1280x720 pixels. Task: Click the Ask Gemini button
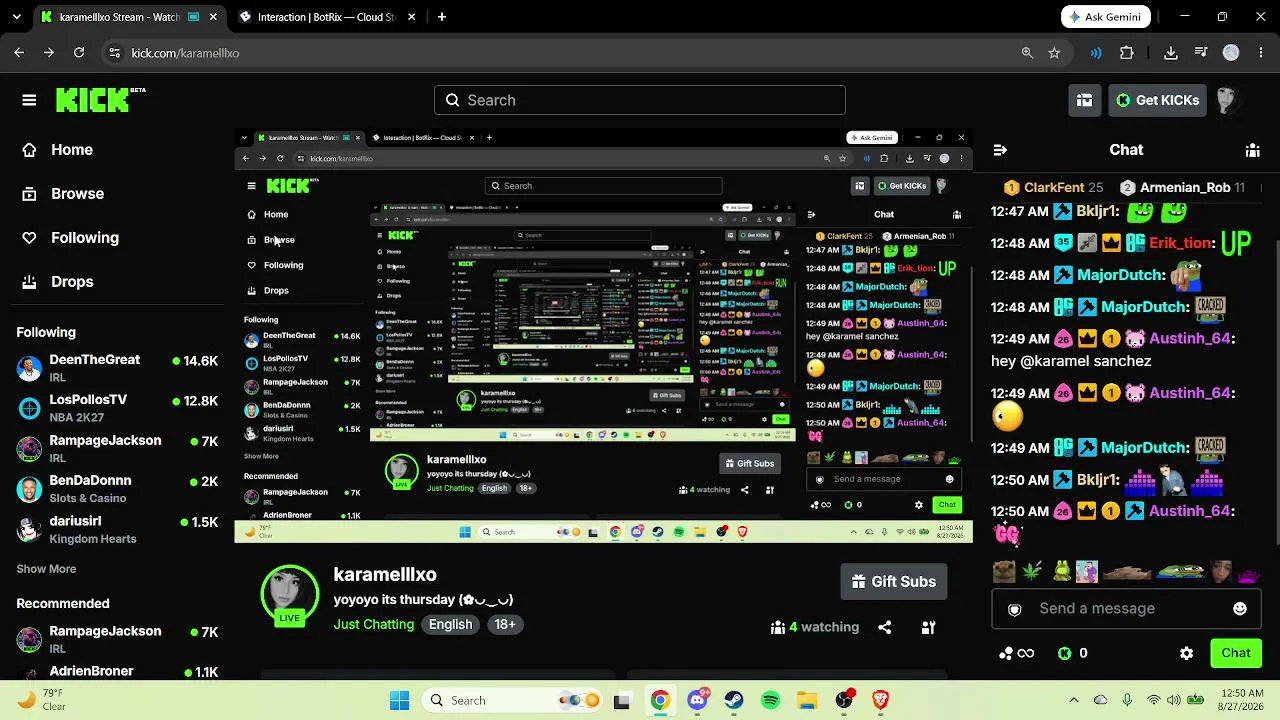tap(1106, 17)
